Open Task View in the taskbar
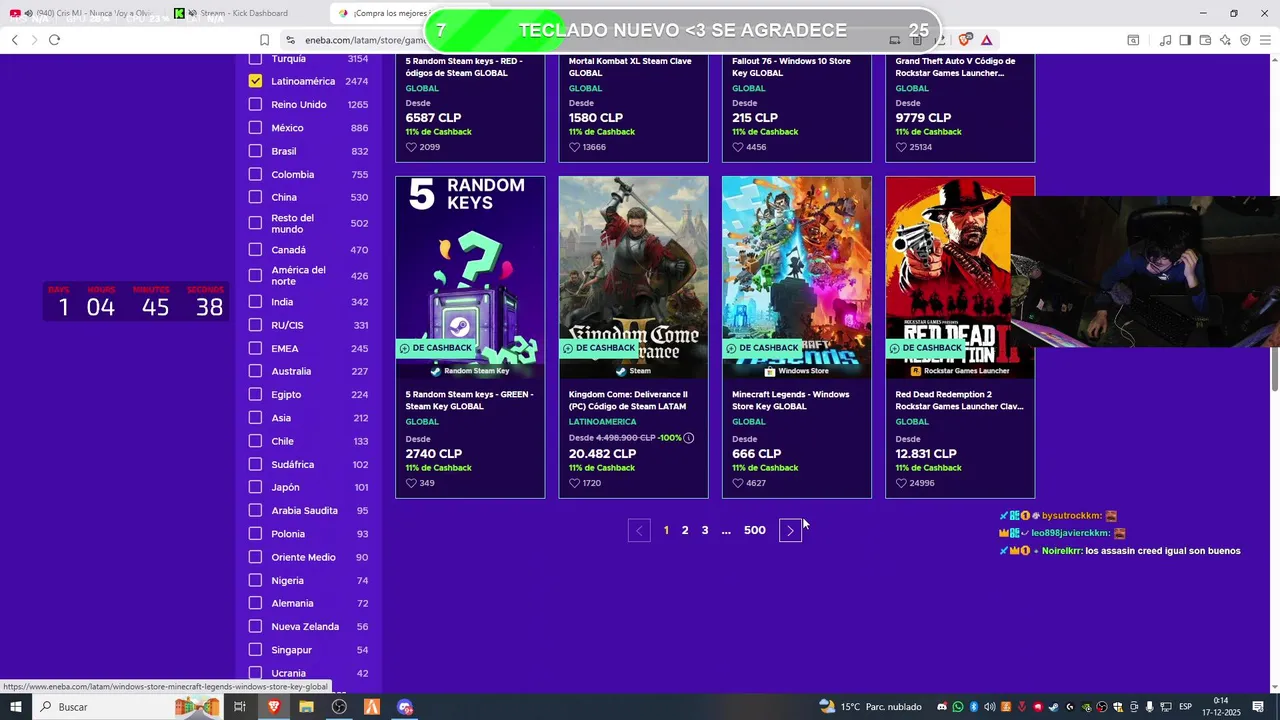1280x720 pixels. coord(240,707)
